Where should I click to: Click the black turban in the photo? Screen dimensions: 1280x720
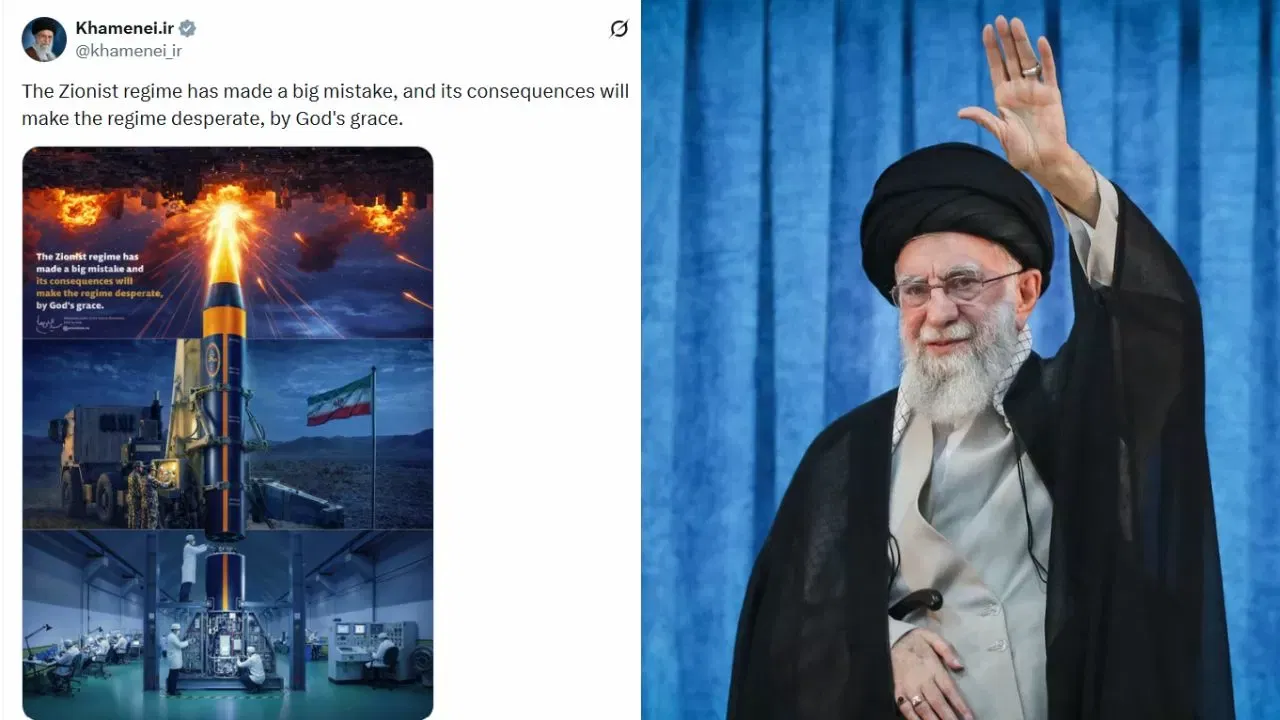(x=956, y=213)
